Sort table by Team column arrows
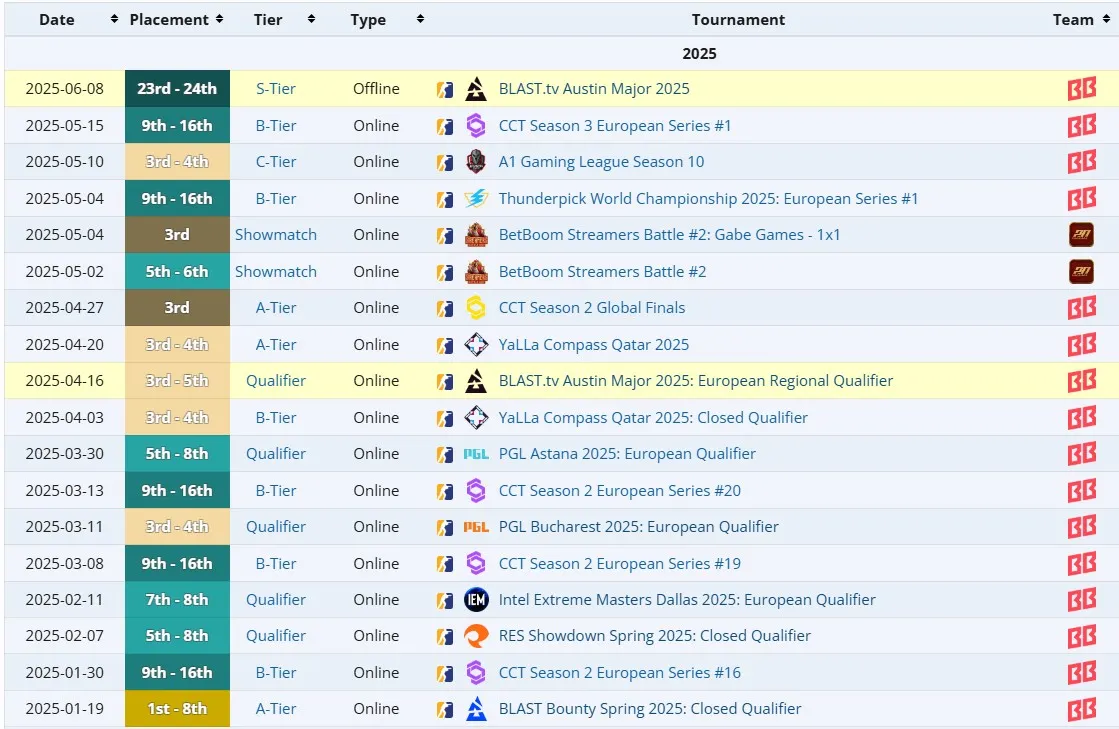This screenshot has width=1119, height=729. [1106, 19]
